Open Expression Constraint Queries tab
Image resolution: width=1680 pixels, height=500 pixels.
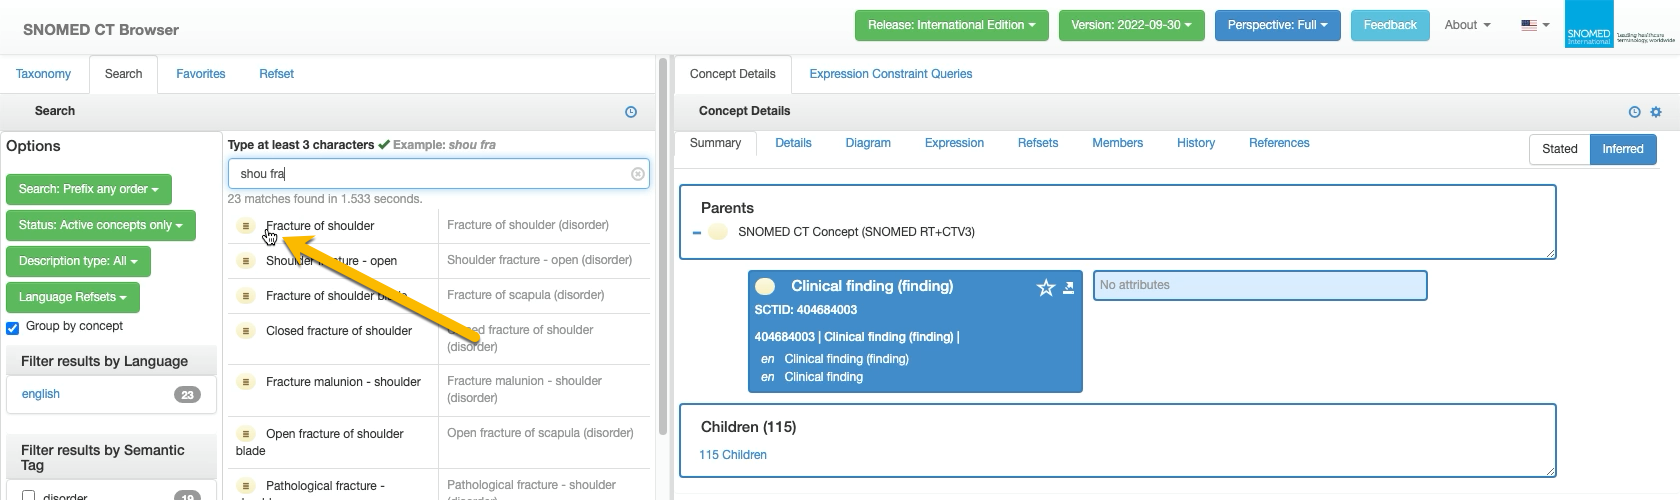[890, 74]
